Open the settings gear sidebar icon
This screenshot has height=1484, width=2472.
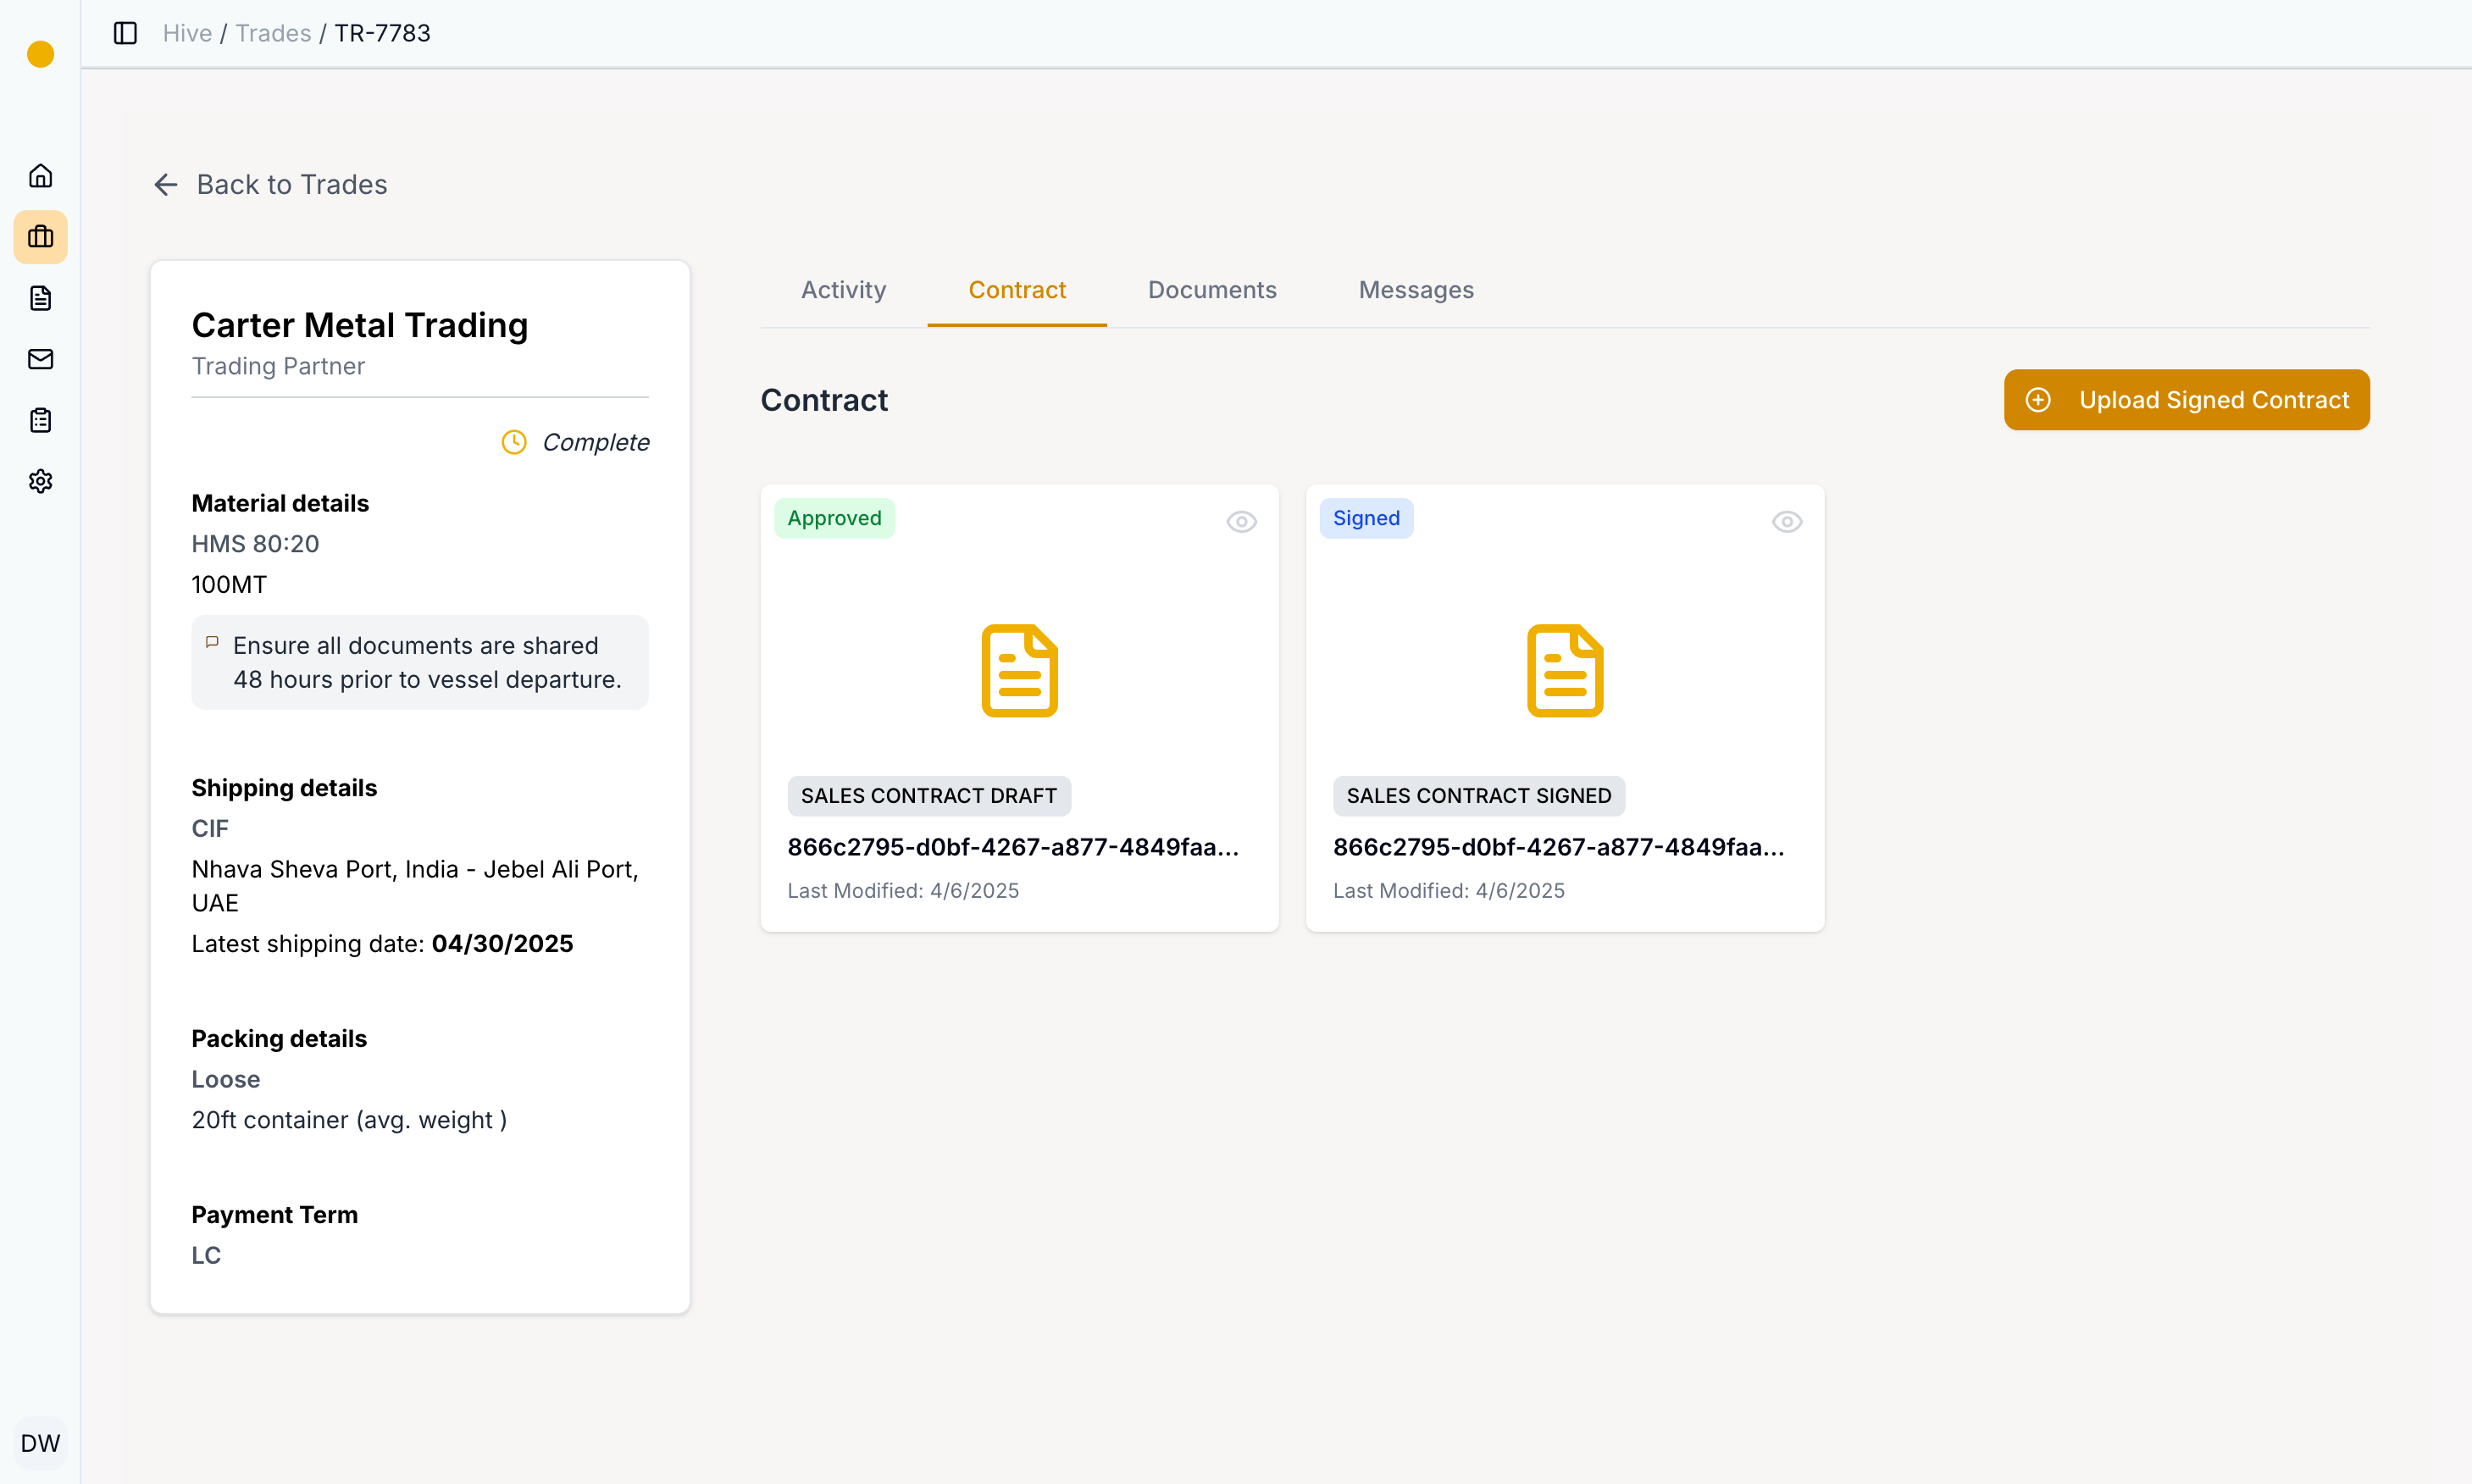click(x=40, y=481)
